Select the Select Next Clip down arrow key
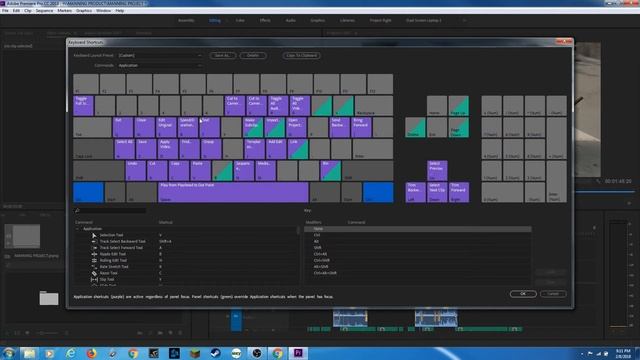Viewport: 640px width, 360px height. (437, 192)
